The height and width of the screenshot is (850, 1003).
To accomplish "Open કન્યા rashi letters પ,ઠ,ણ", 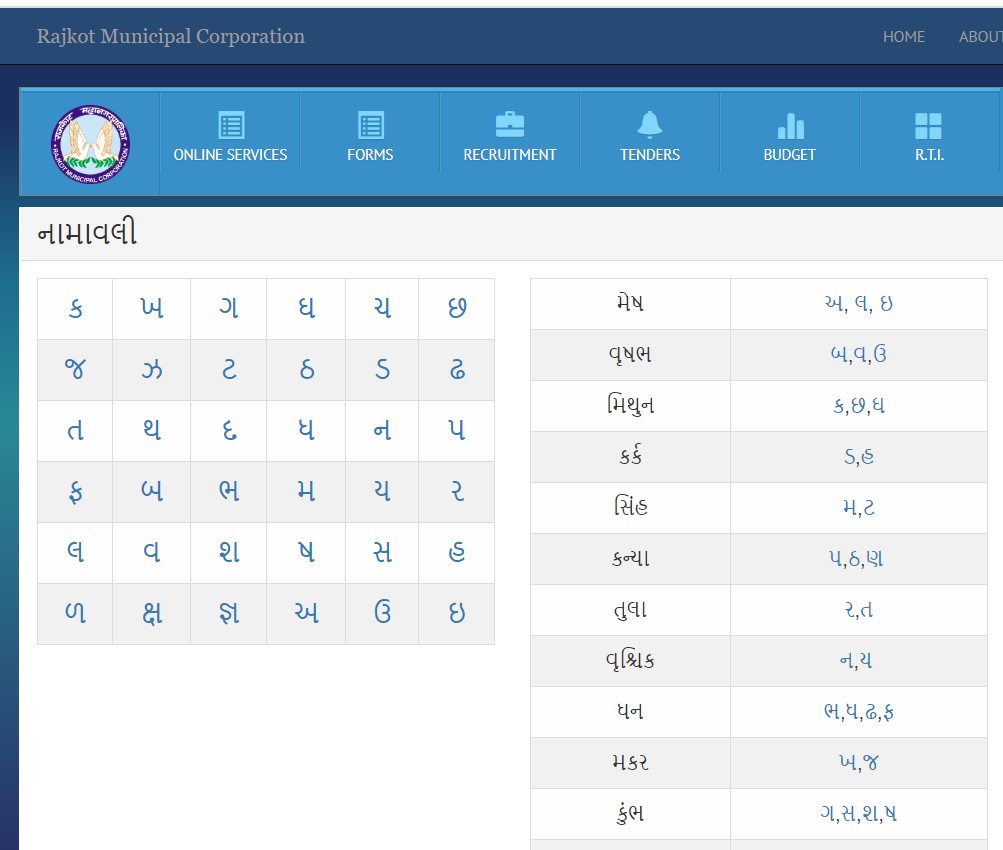I will click(856, 558).
